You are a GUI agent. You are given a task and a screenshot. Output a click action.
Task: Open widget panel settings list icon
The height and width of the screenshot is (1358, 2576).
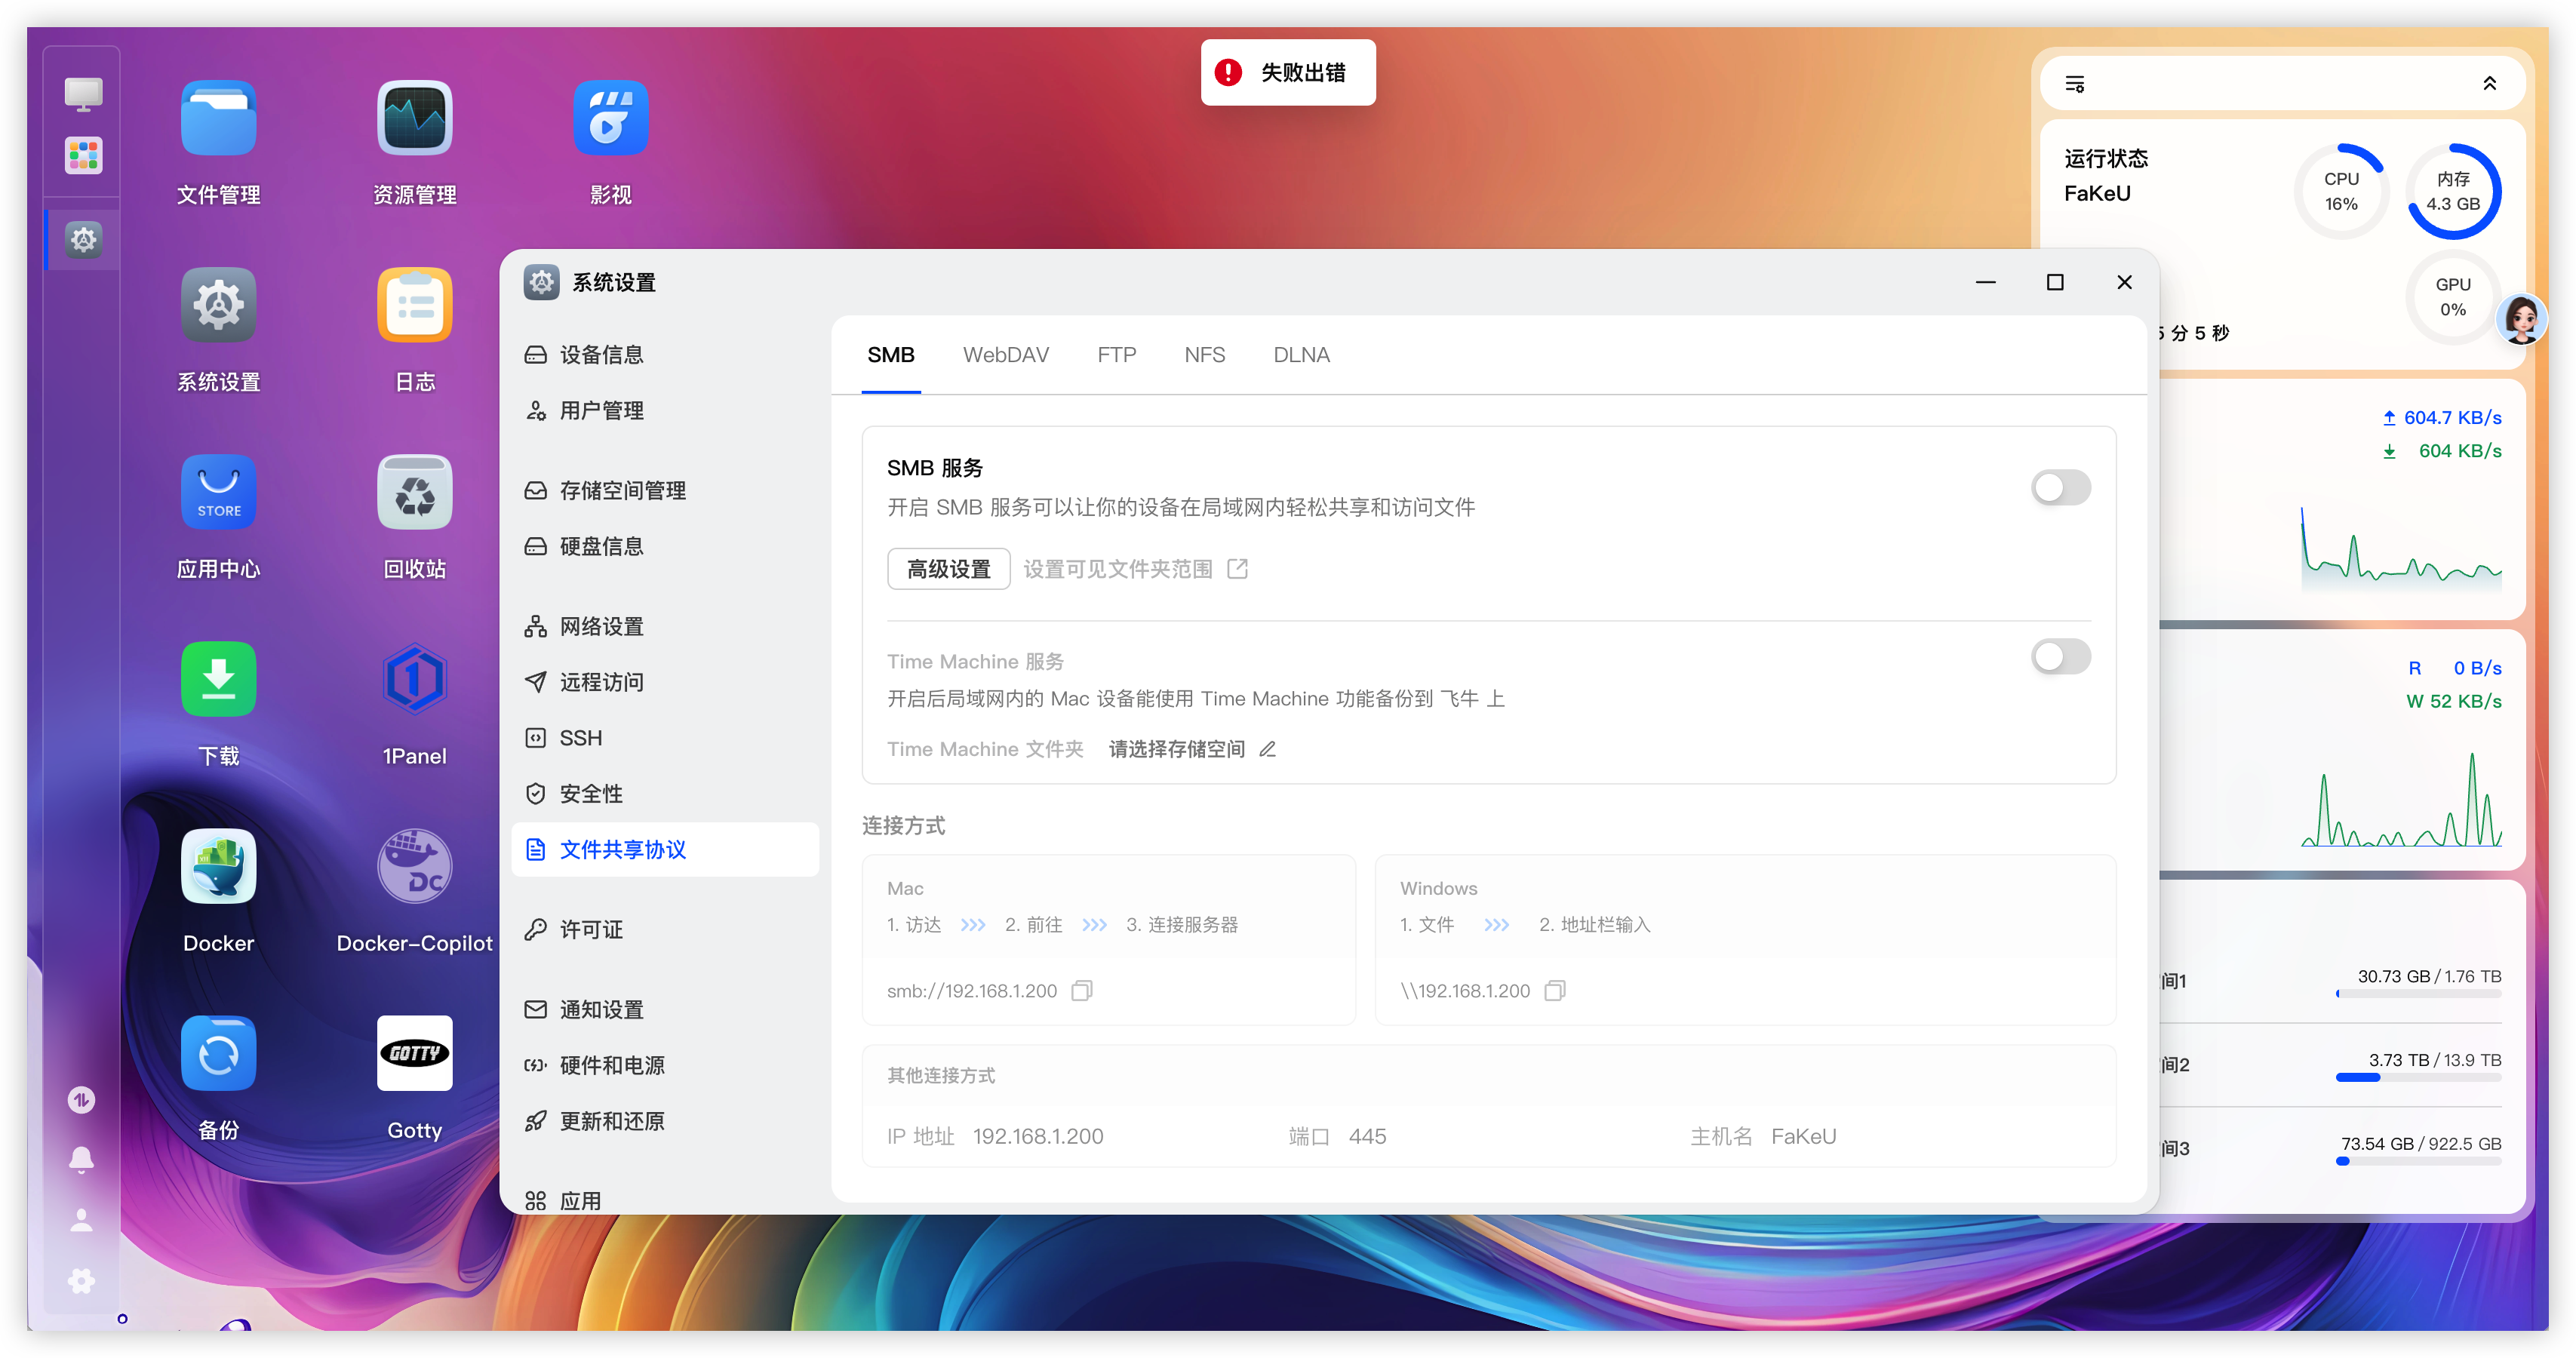[x=2075, y=84]
